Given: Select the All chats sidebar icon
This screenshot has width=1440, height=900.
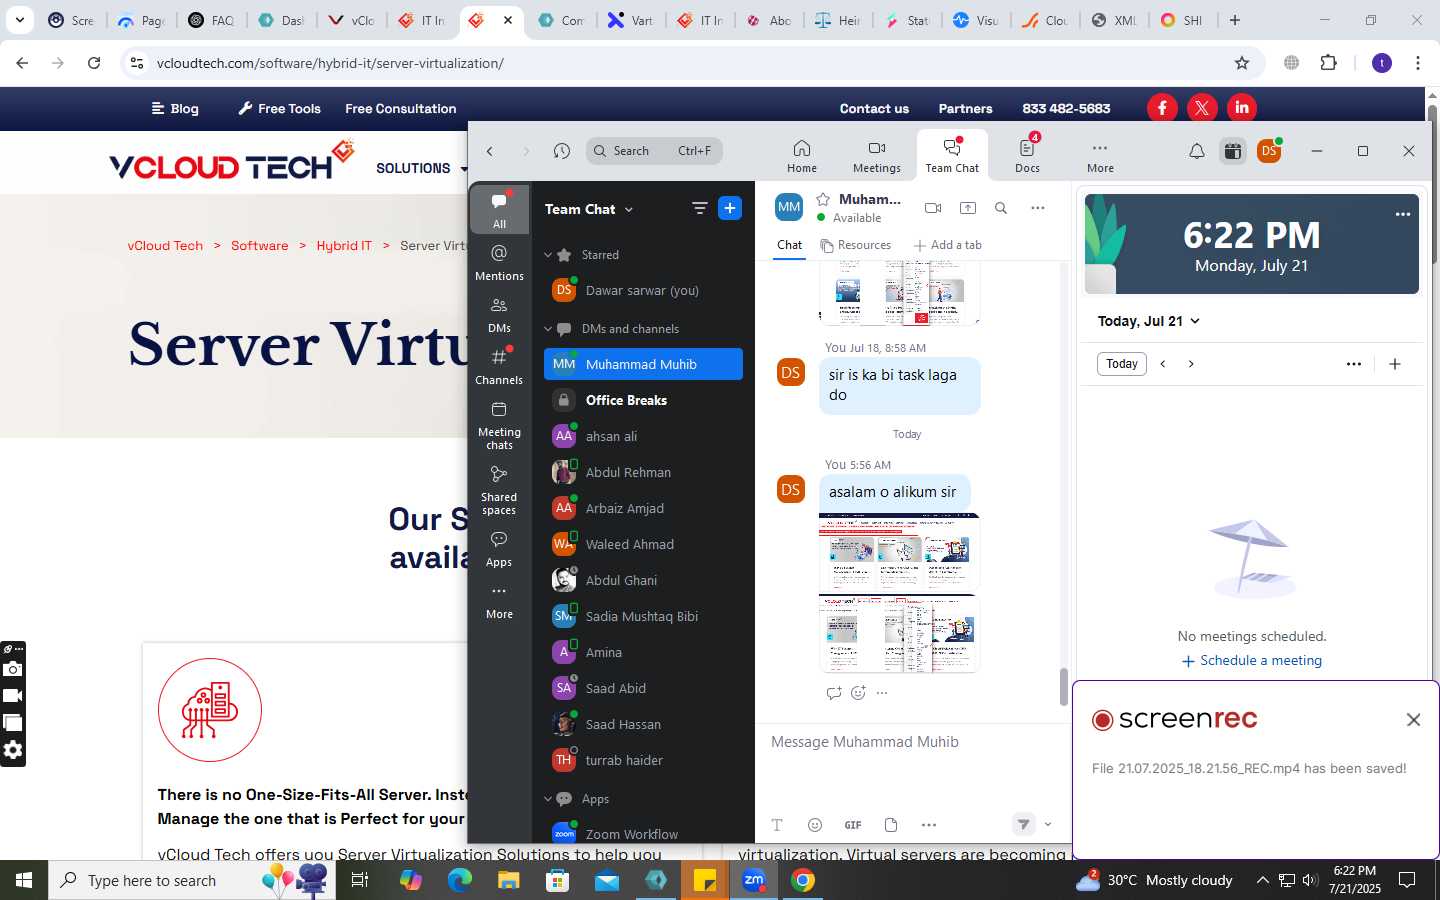Looking at the screenshot, I should [499, 209].
